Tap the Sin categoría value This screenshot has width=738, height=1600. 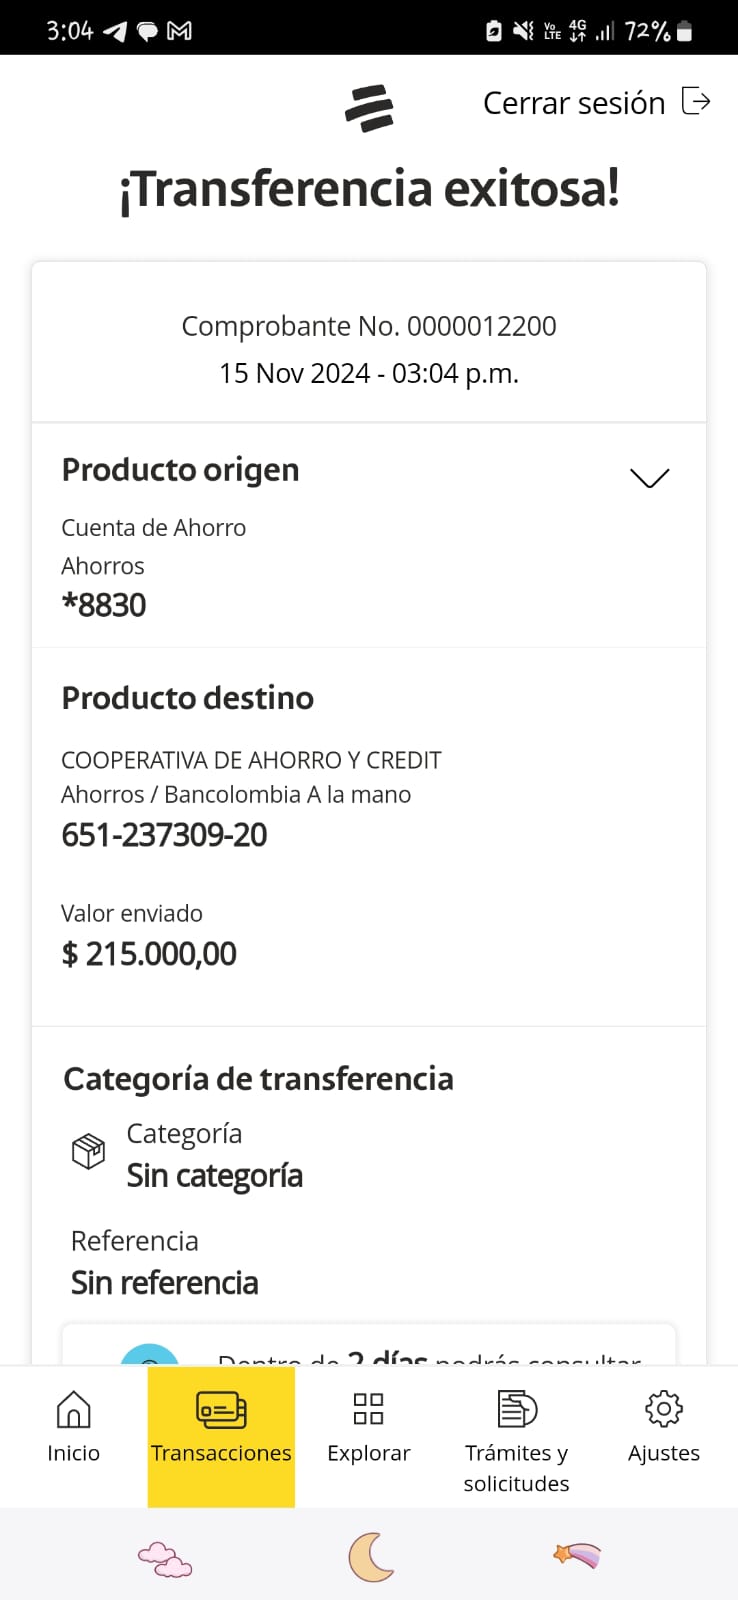[214, 1176]
